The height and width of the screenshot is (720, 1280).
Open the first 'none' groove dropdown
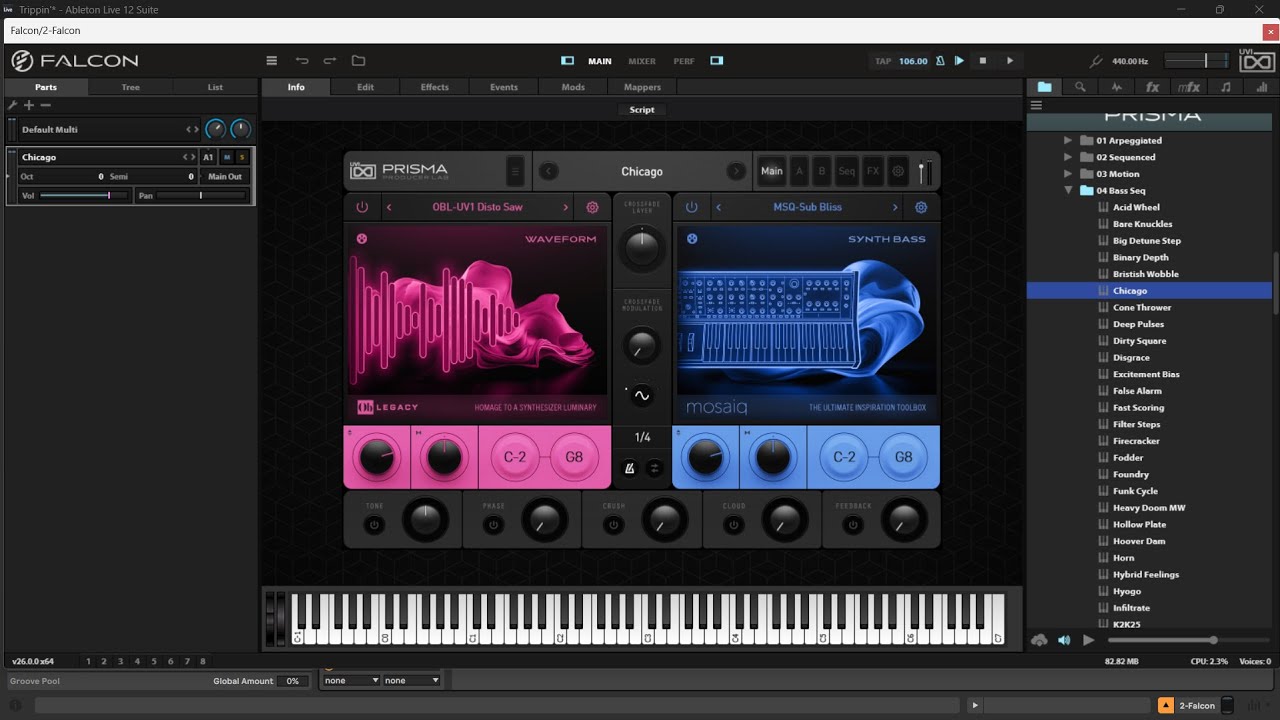click(351, 680)
